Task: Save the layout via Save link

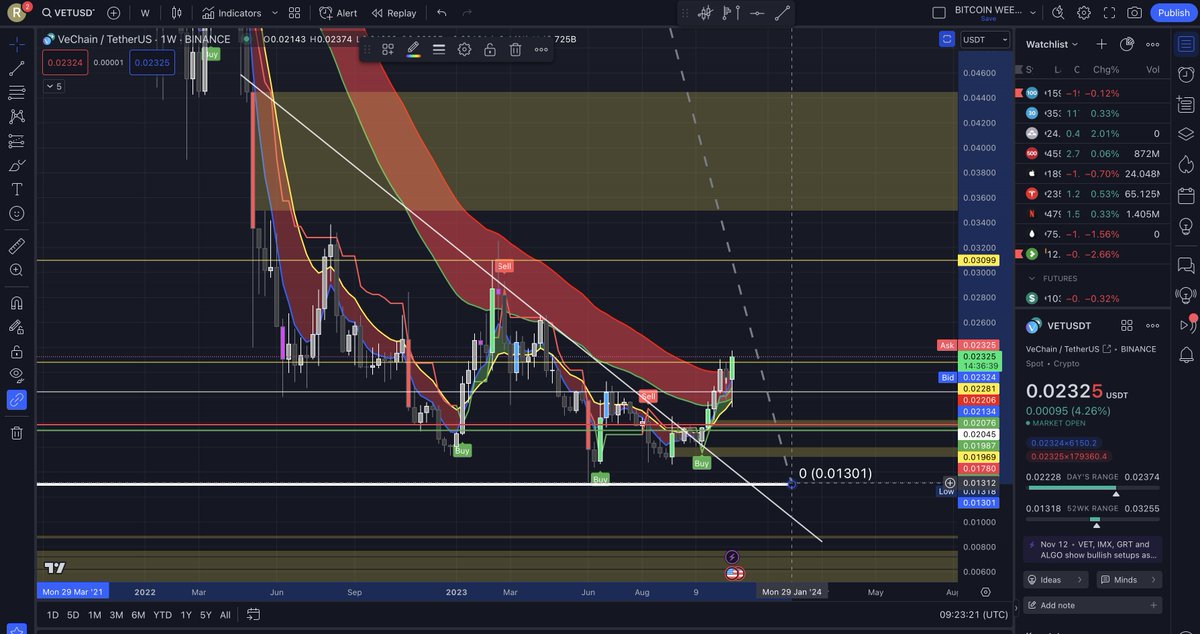Action: [987, 18]
